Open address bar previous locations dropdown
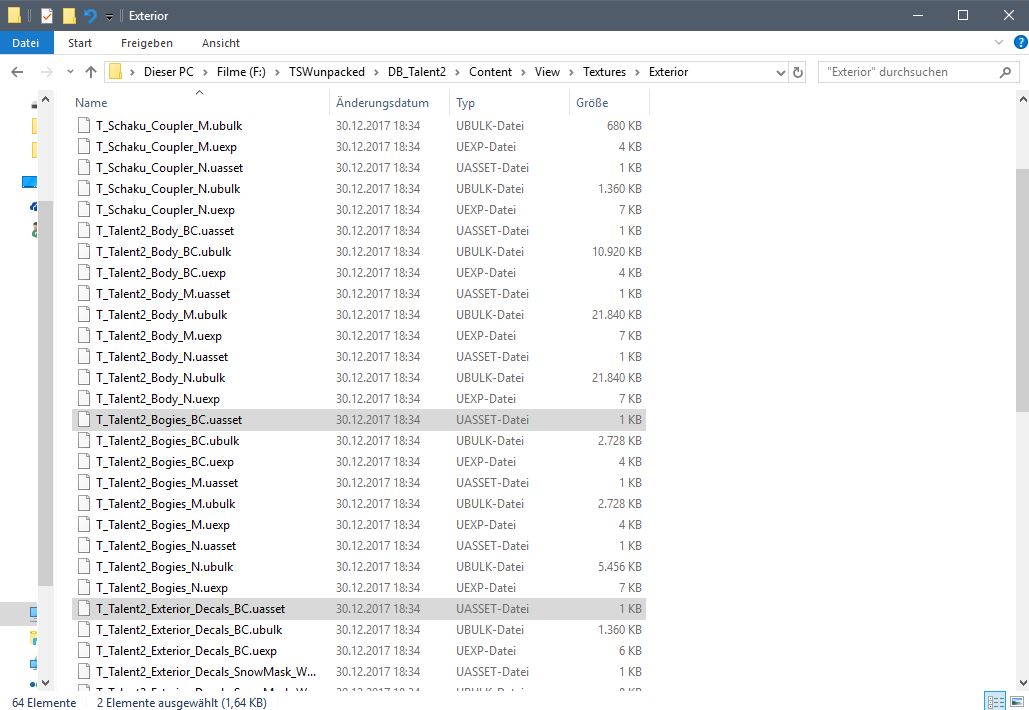 (780, 72)
